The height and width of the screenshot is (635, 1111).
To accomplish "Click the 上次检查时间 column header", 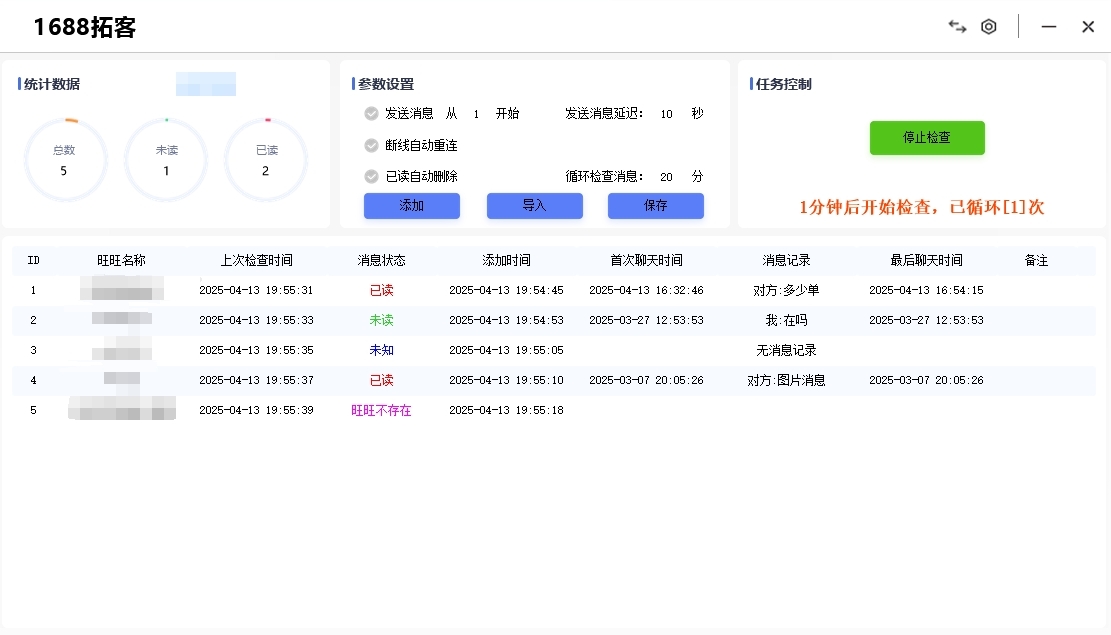I will coord(256,261).
